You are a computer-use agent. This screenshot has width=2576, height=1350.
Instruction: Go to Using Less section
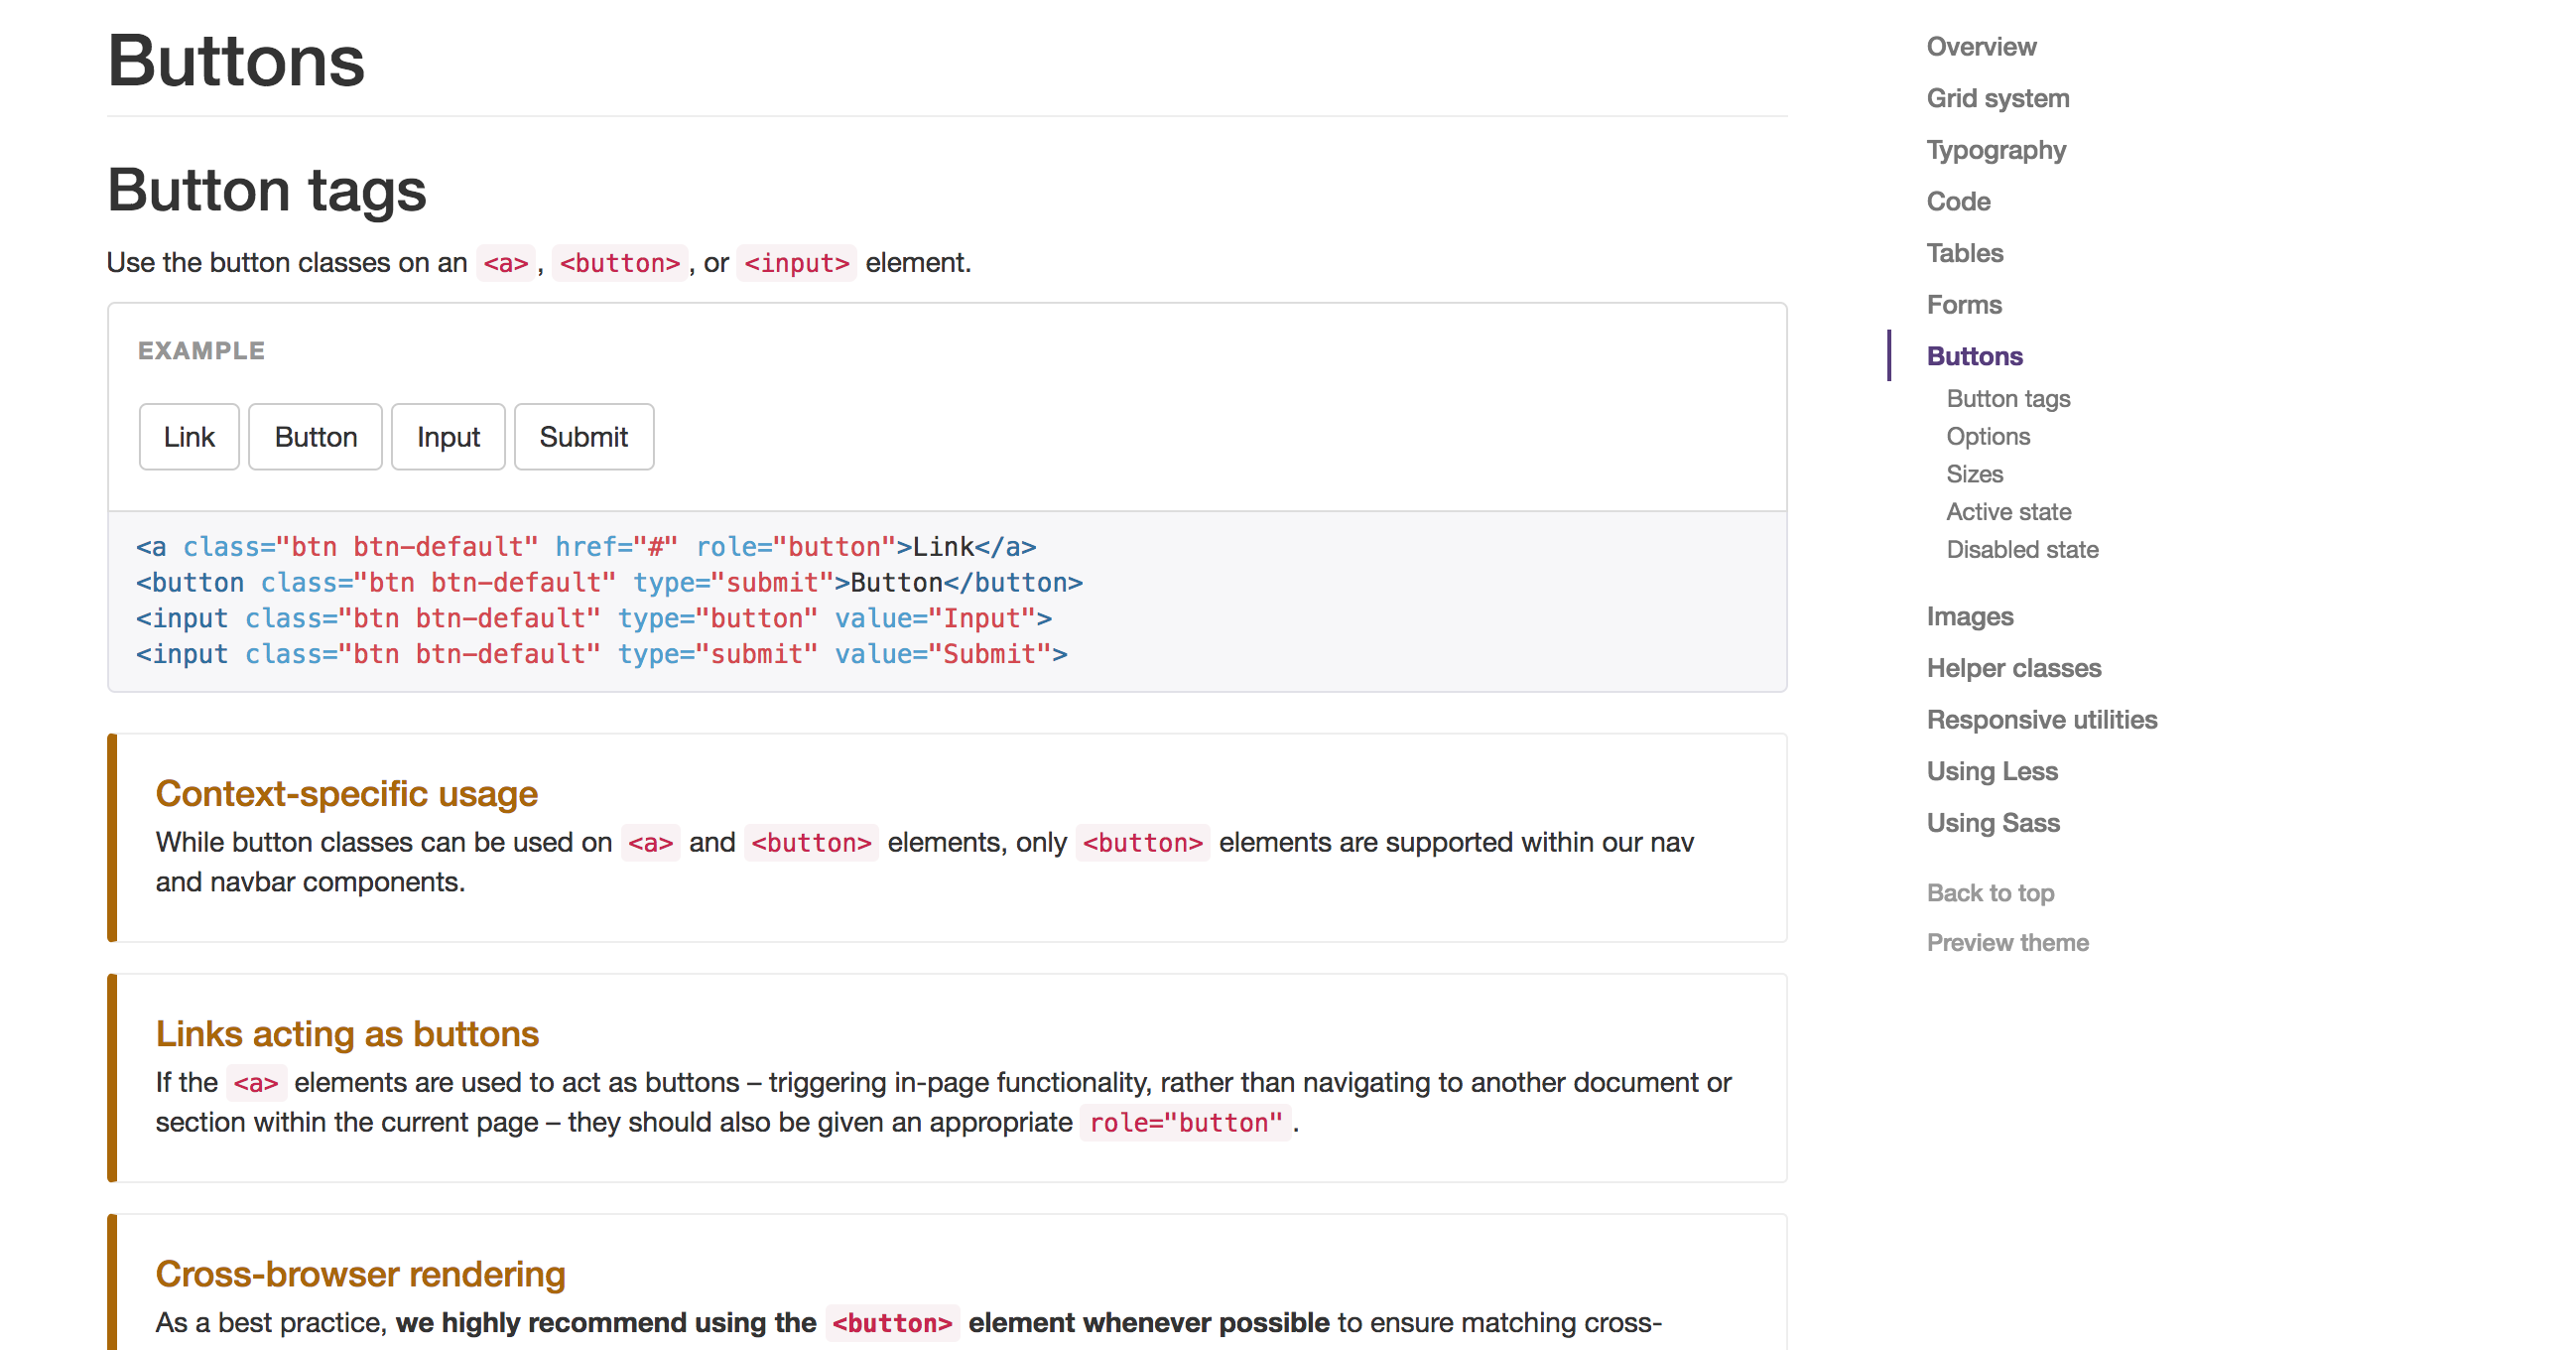pos(1992,772)
